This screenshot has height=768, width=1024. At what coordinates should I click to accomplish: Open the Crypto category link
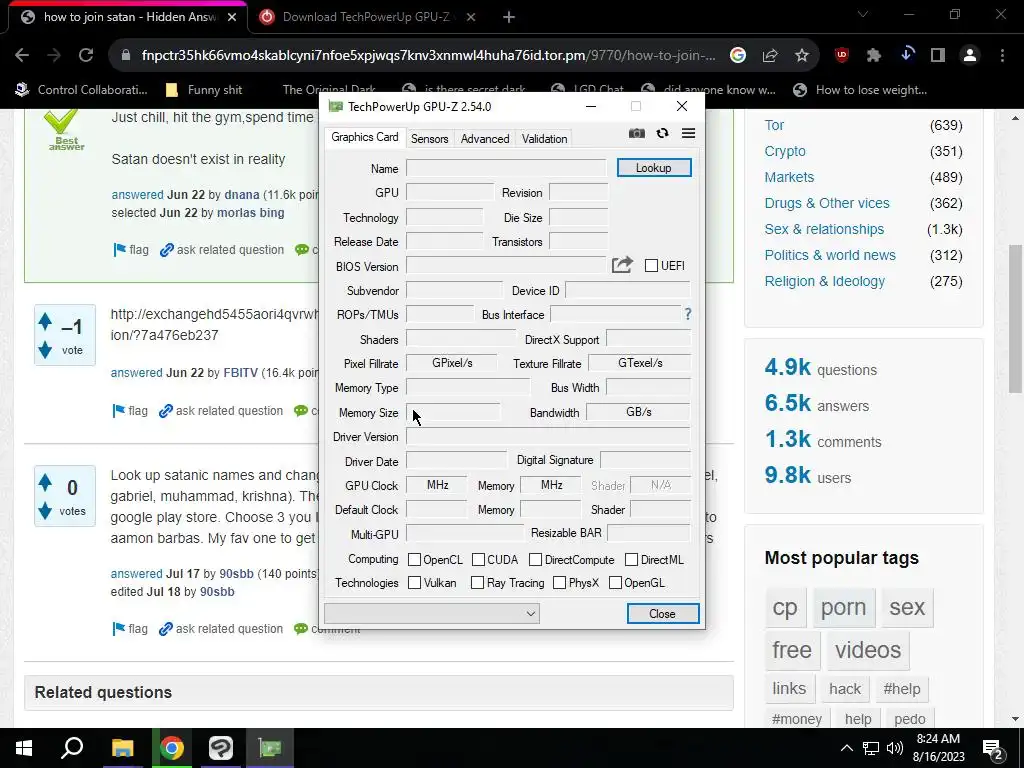(785, 151)
